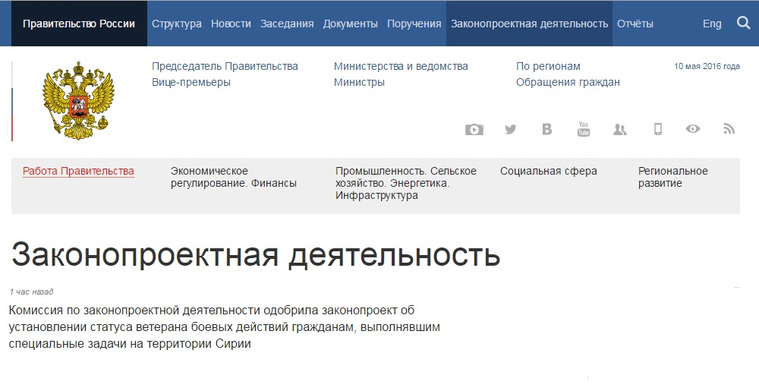Subscribe via the RSS feed icon
Viewport: 759px width, 391px height.
coord(729,129)
